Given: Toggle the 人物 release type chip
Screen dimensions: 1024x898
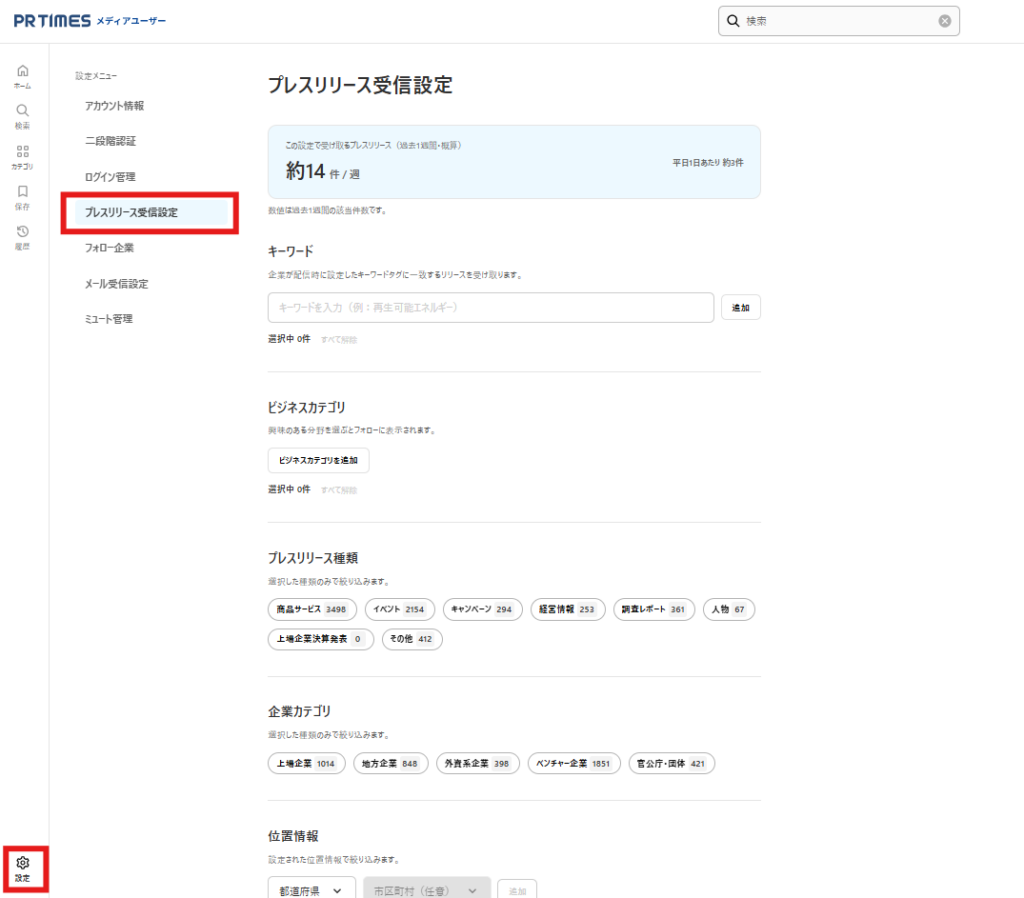Looking at the screenshot, I should [x=729, y=609].
